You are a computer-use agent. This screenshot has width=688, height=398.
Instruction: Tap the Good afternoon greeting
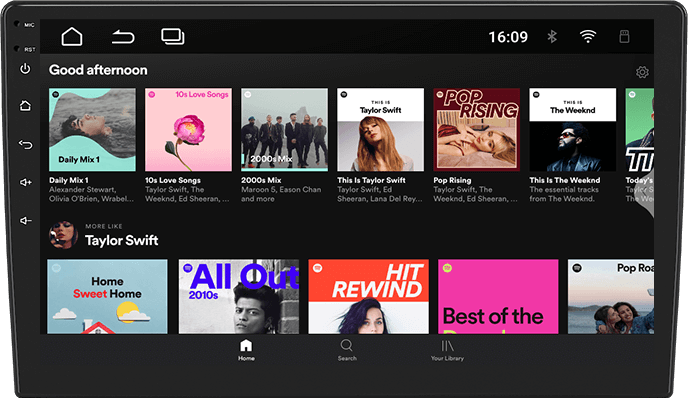pos(98,70)
